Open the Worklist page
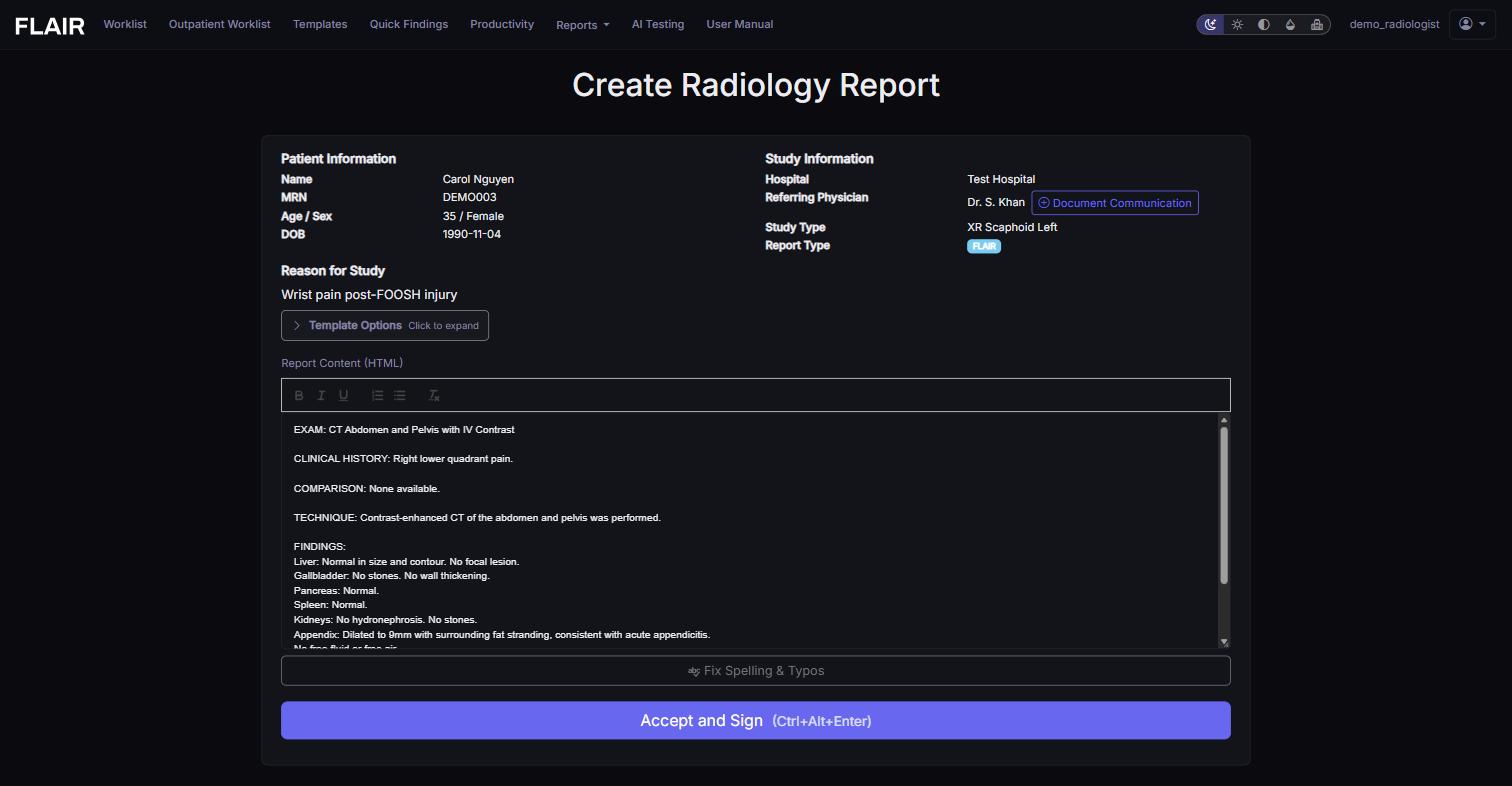Screen dimensions: 1512x786 [125, 24]
